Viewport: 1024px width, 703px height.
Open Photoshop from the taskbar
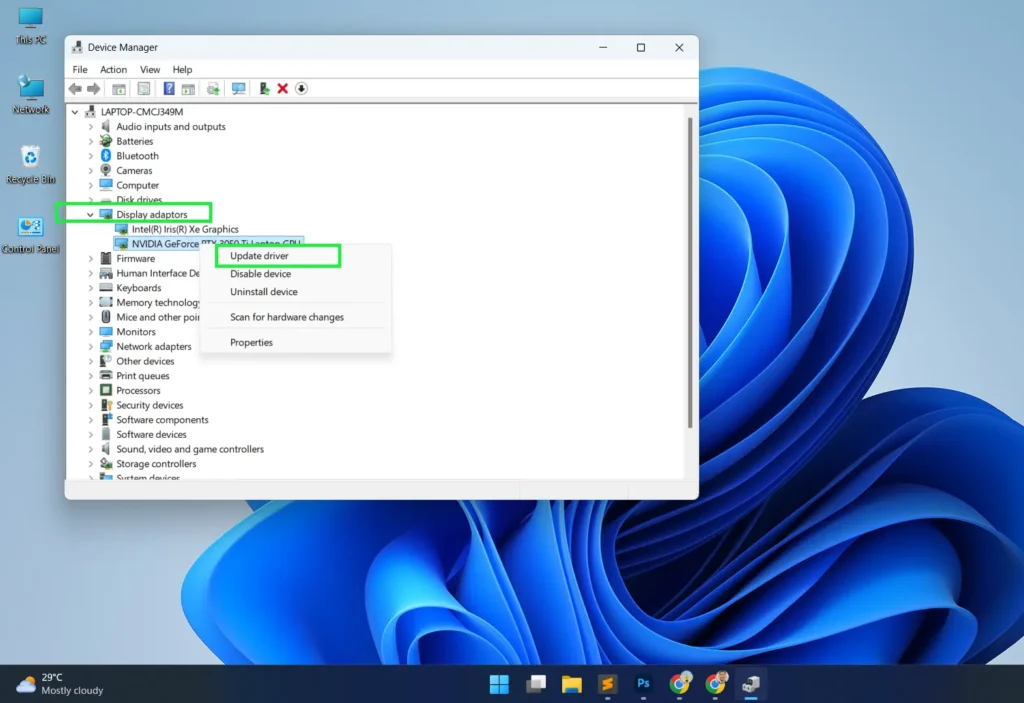coord(643,685)
